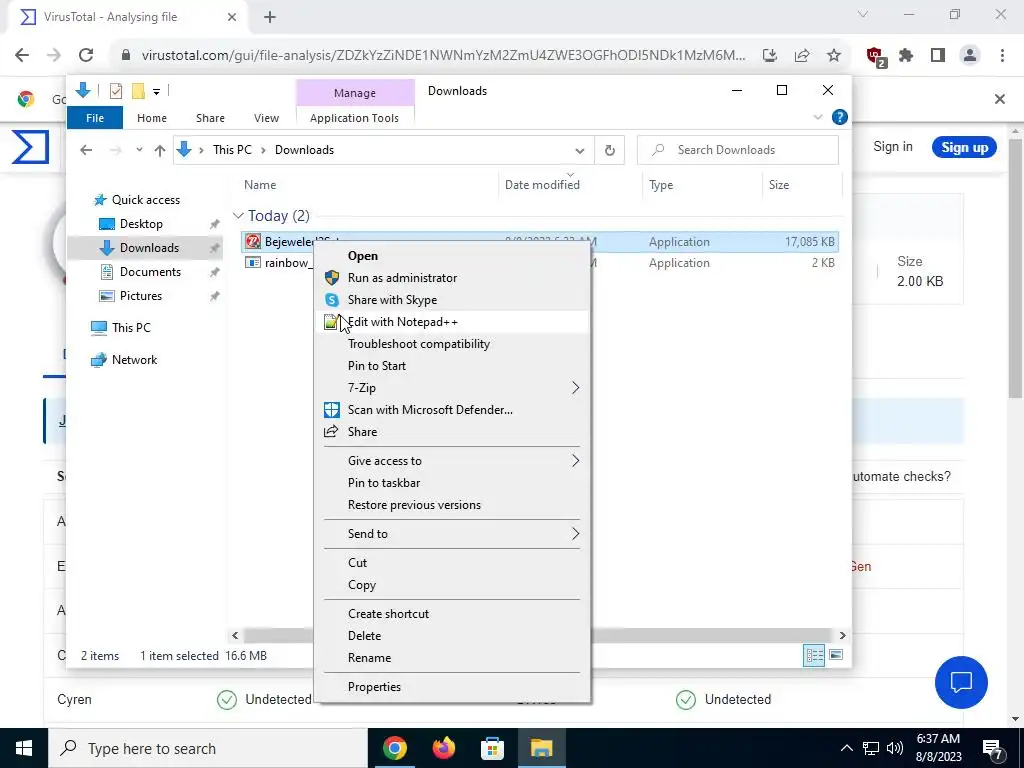1024x768 pixels.
Task: Switch to large icons view
Action: 836,655
